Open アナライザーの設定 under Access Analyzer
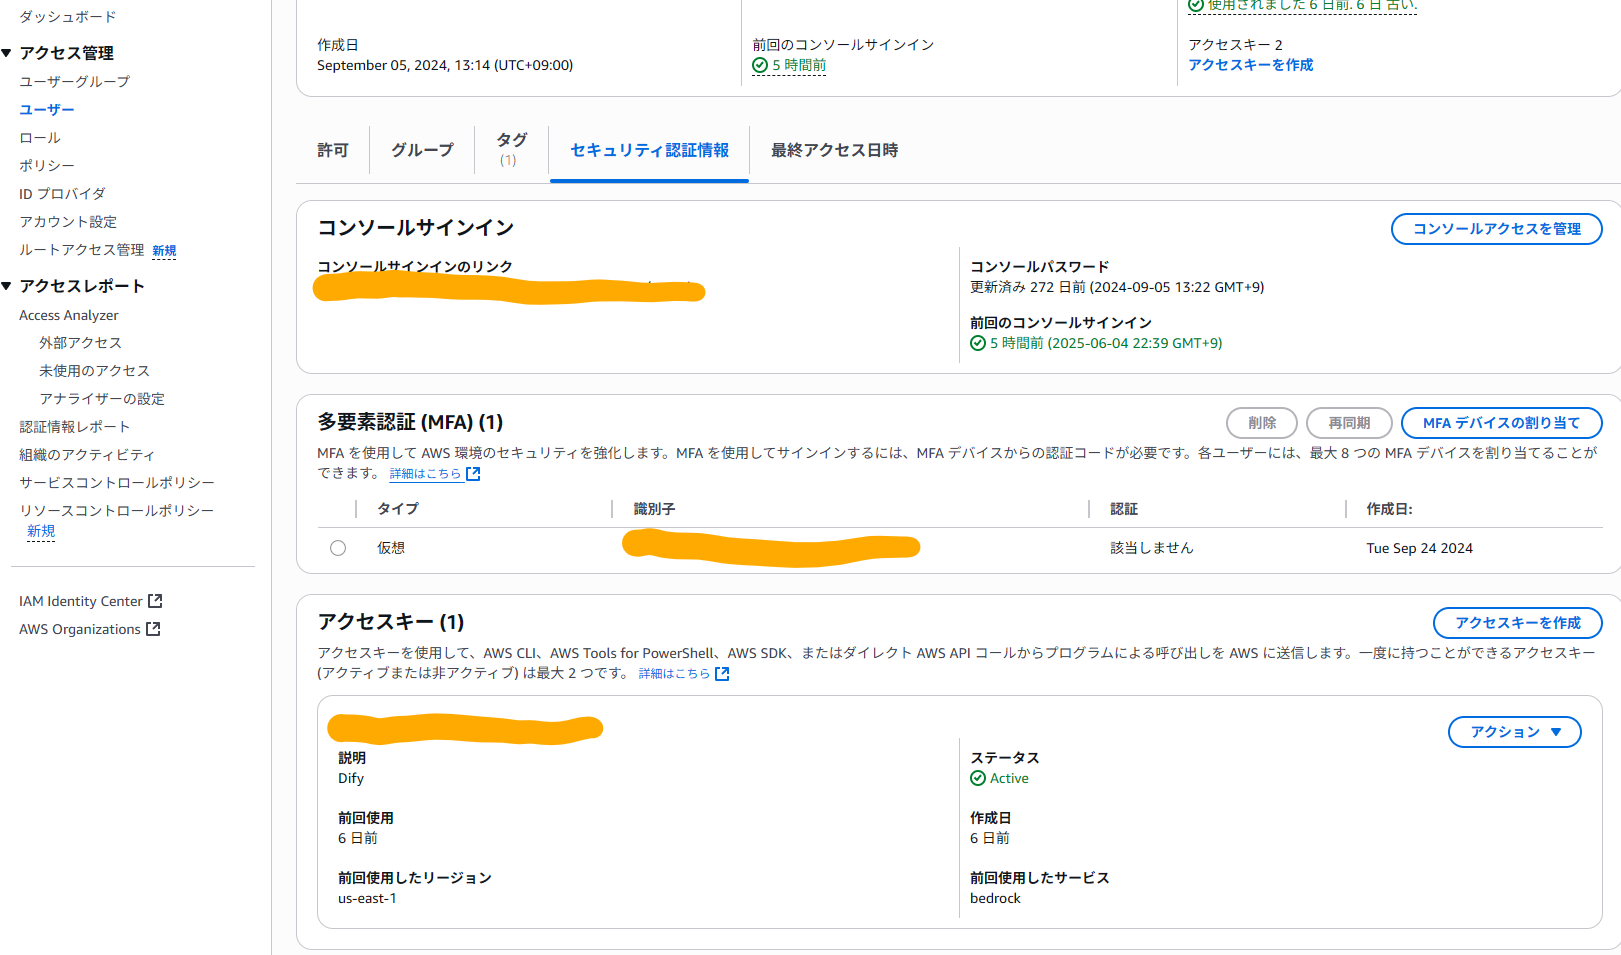The width and height of the screenshot is (1621, 955). tap(102, 399)
